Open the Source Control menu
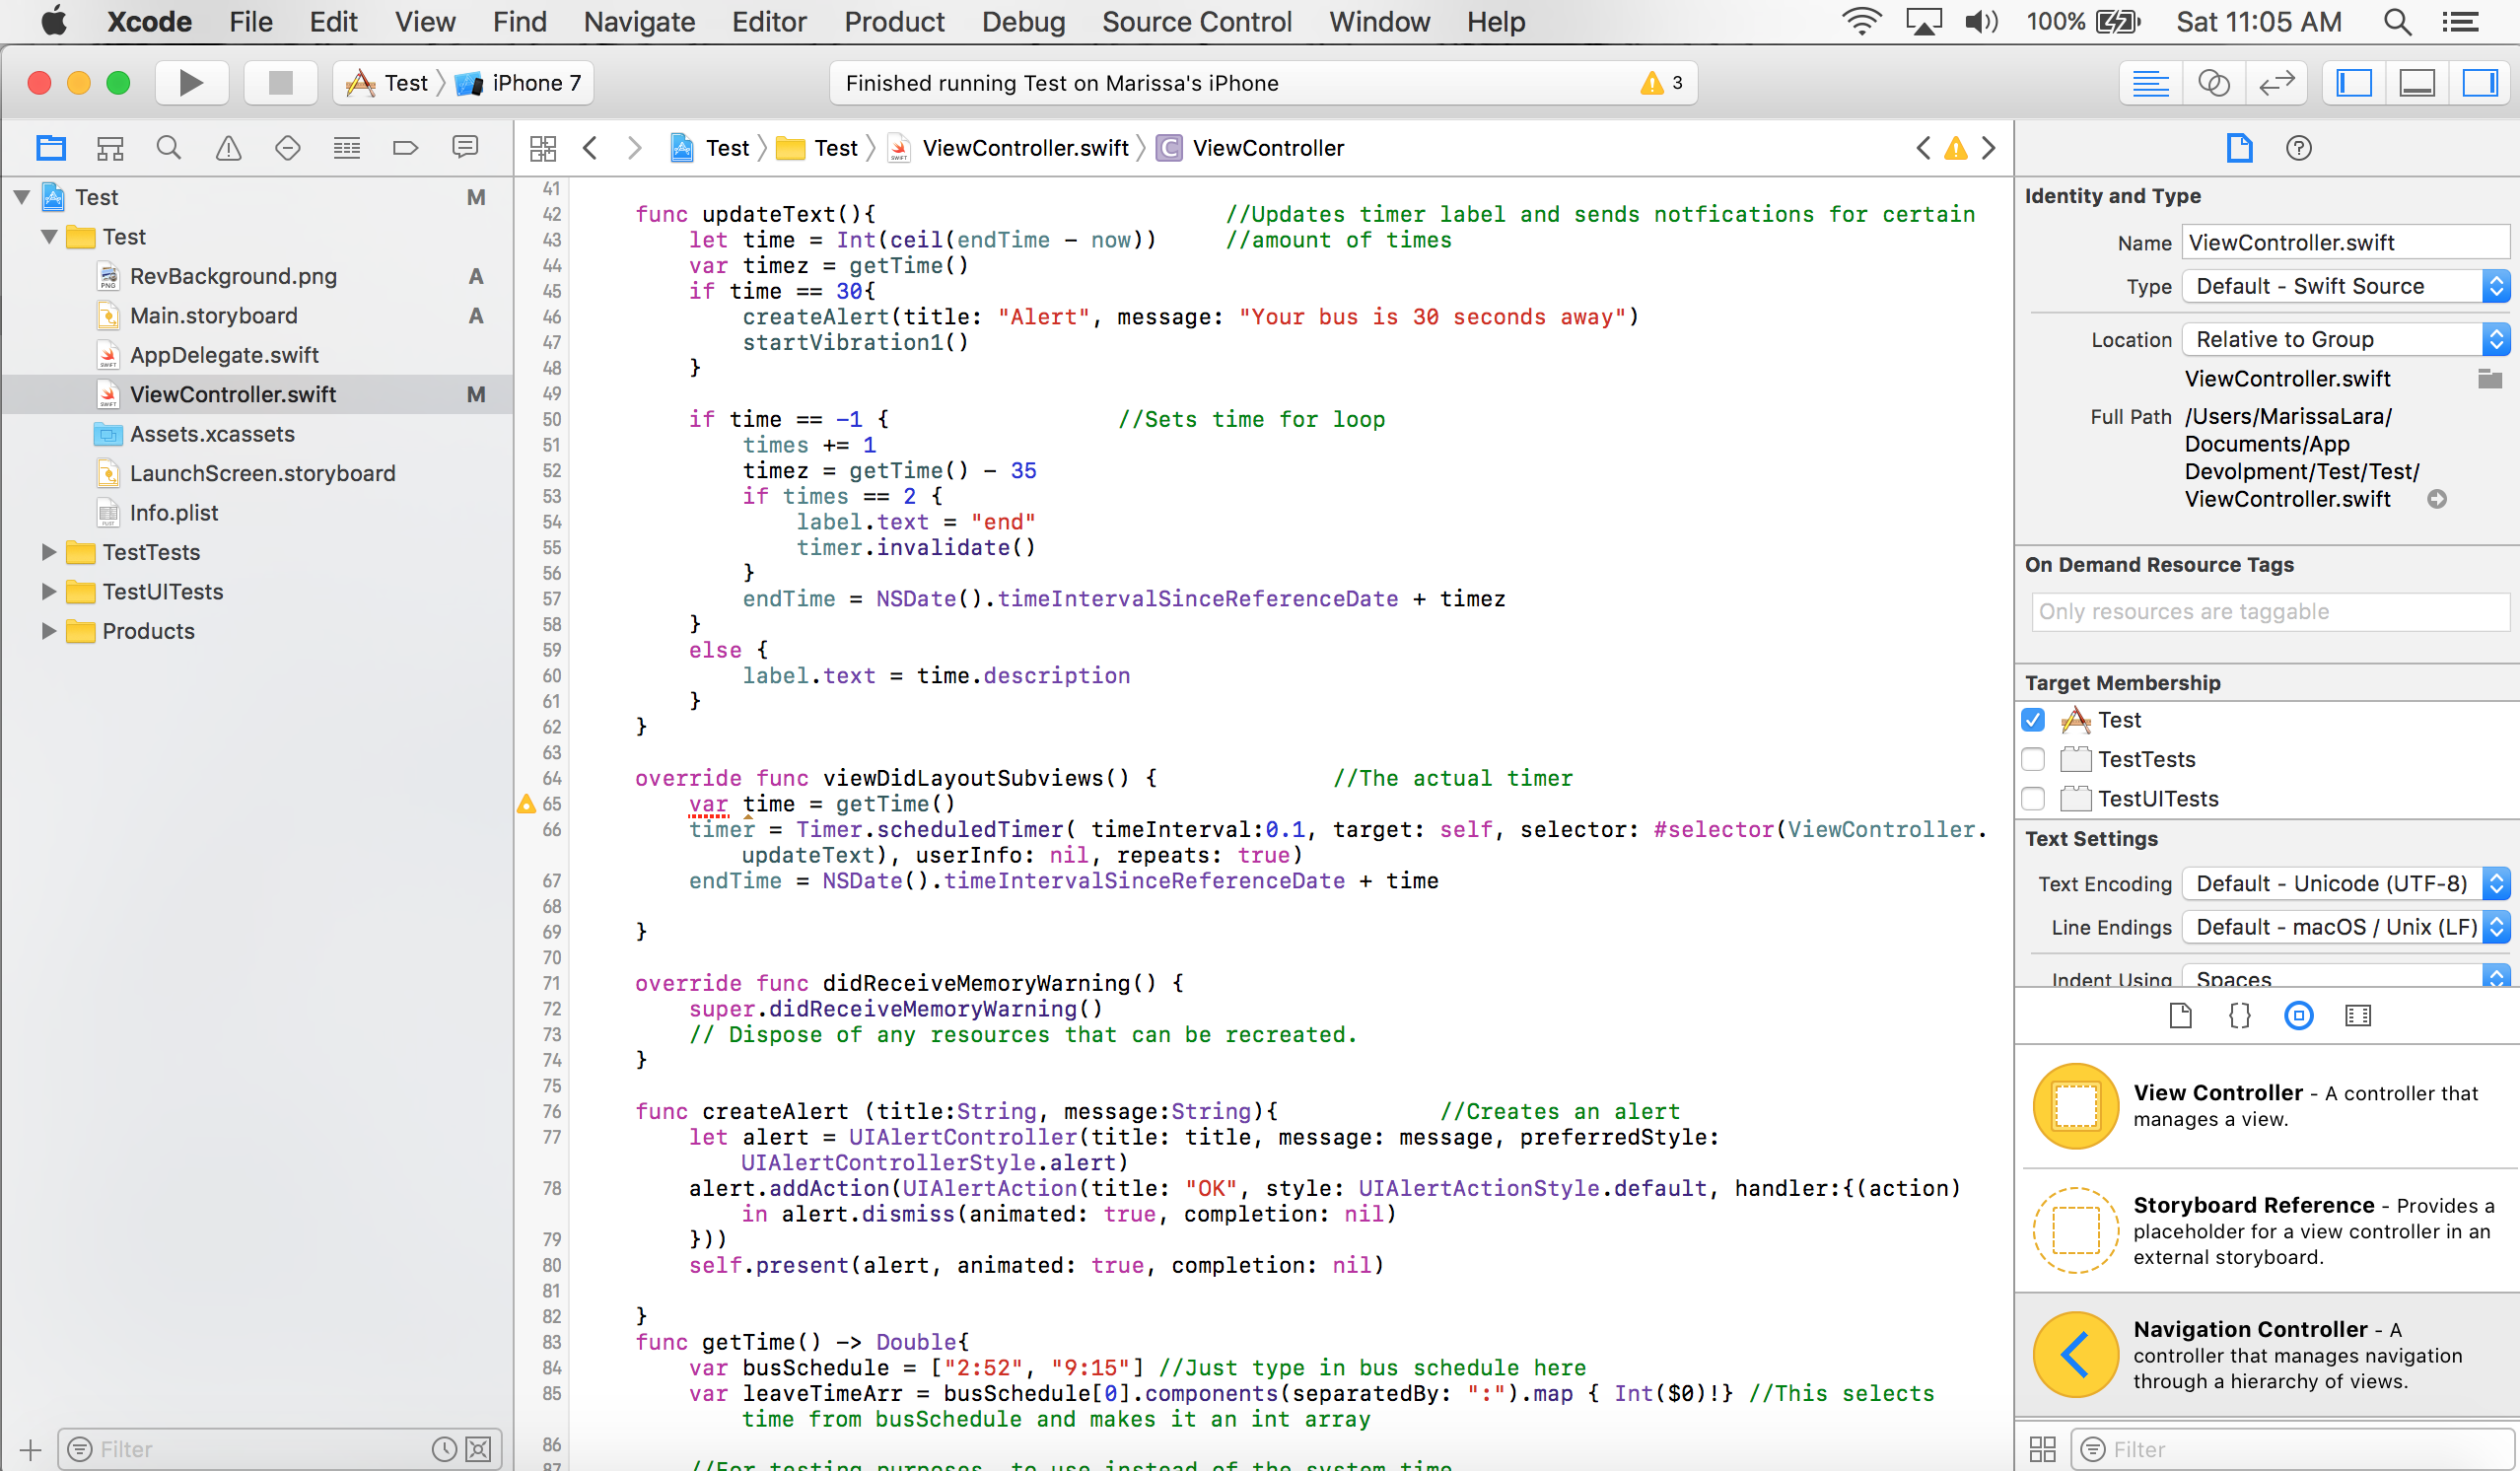Image resolution: width=2520 pixels, height=1471 pixels. click(x=1196, y=22)
